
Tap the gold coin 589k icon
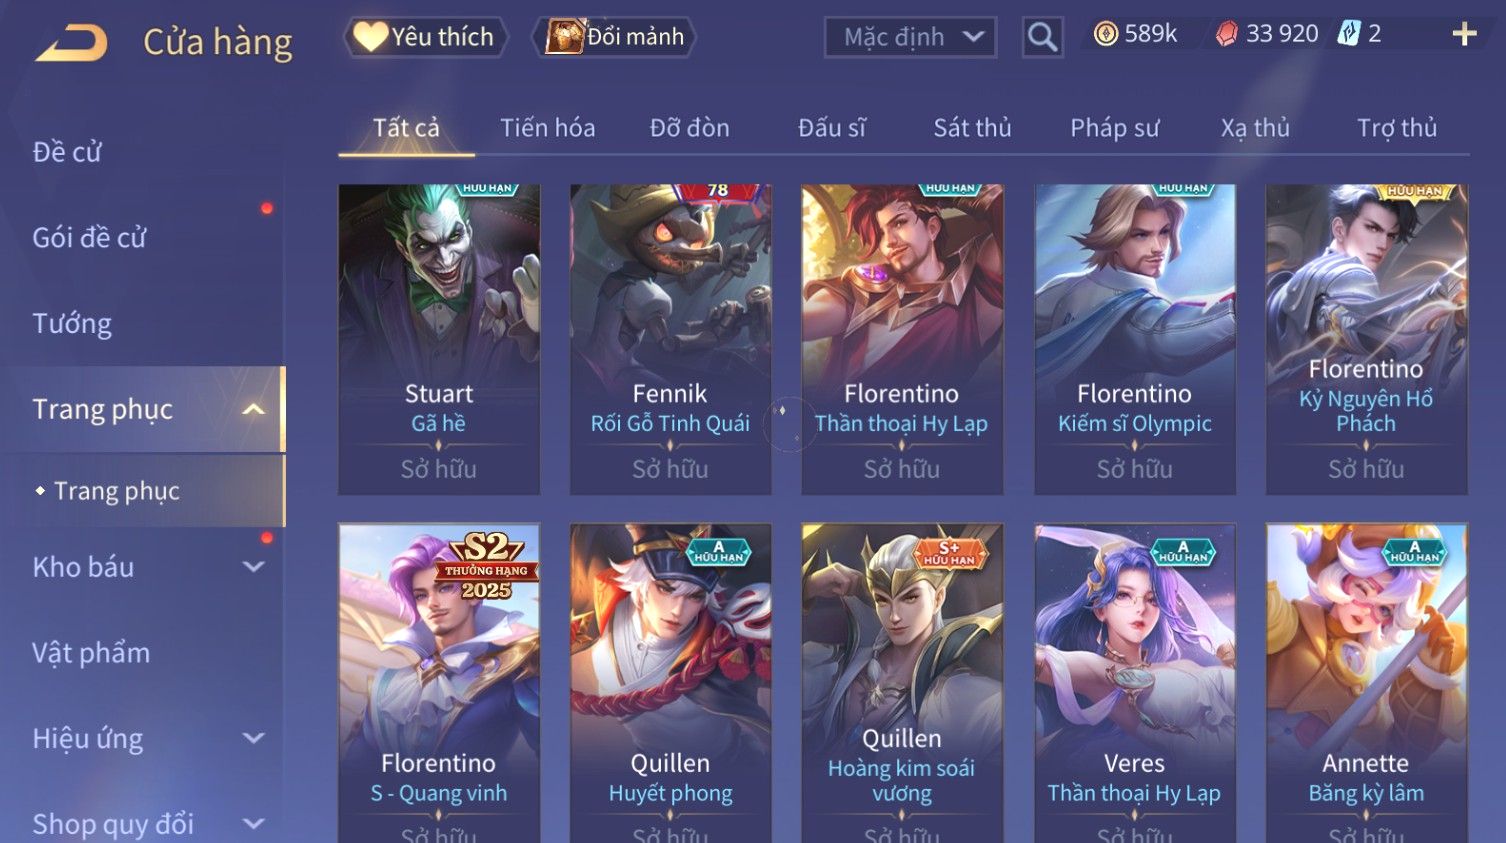click(1106, 34)
